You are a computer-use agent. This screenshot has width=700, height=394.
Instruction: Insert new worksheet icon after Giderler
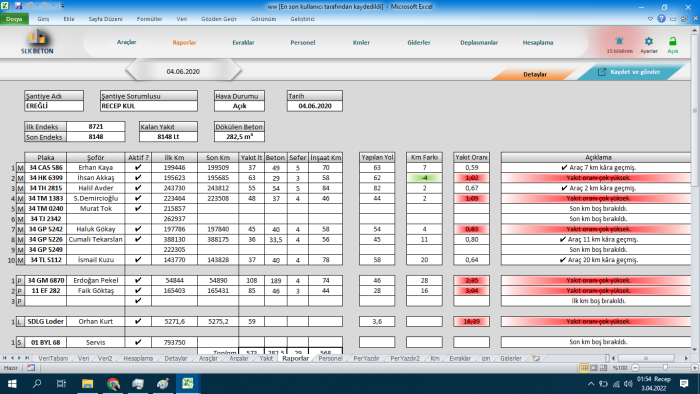(x=536, y=358)
